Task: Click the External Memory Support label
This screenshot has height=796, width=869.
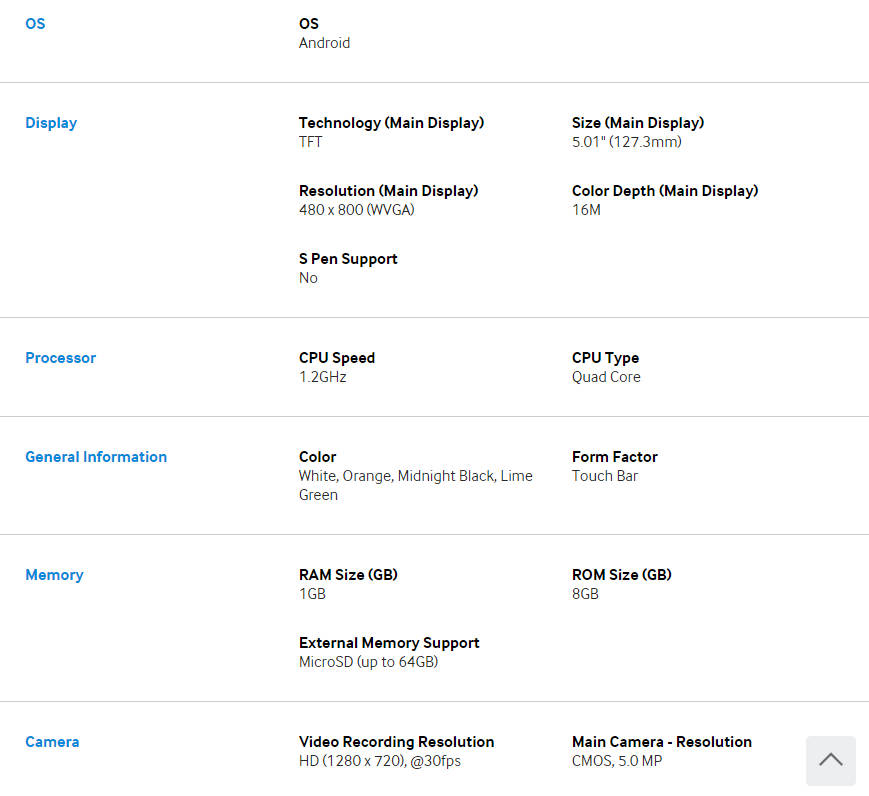Action: 389,643
